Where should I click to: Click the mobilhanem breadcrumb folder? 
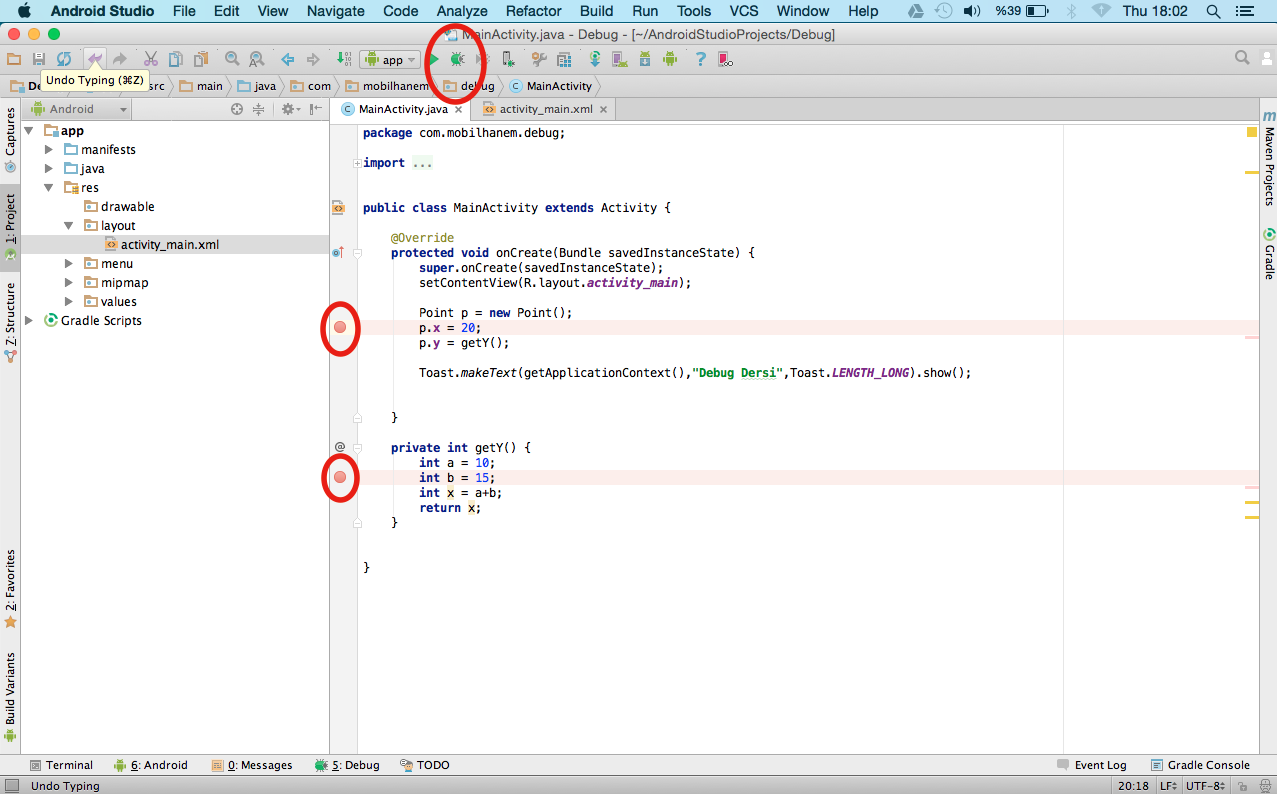coord(388,86)
